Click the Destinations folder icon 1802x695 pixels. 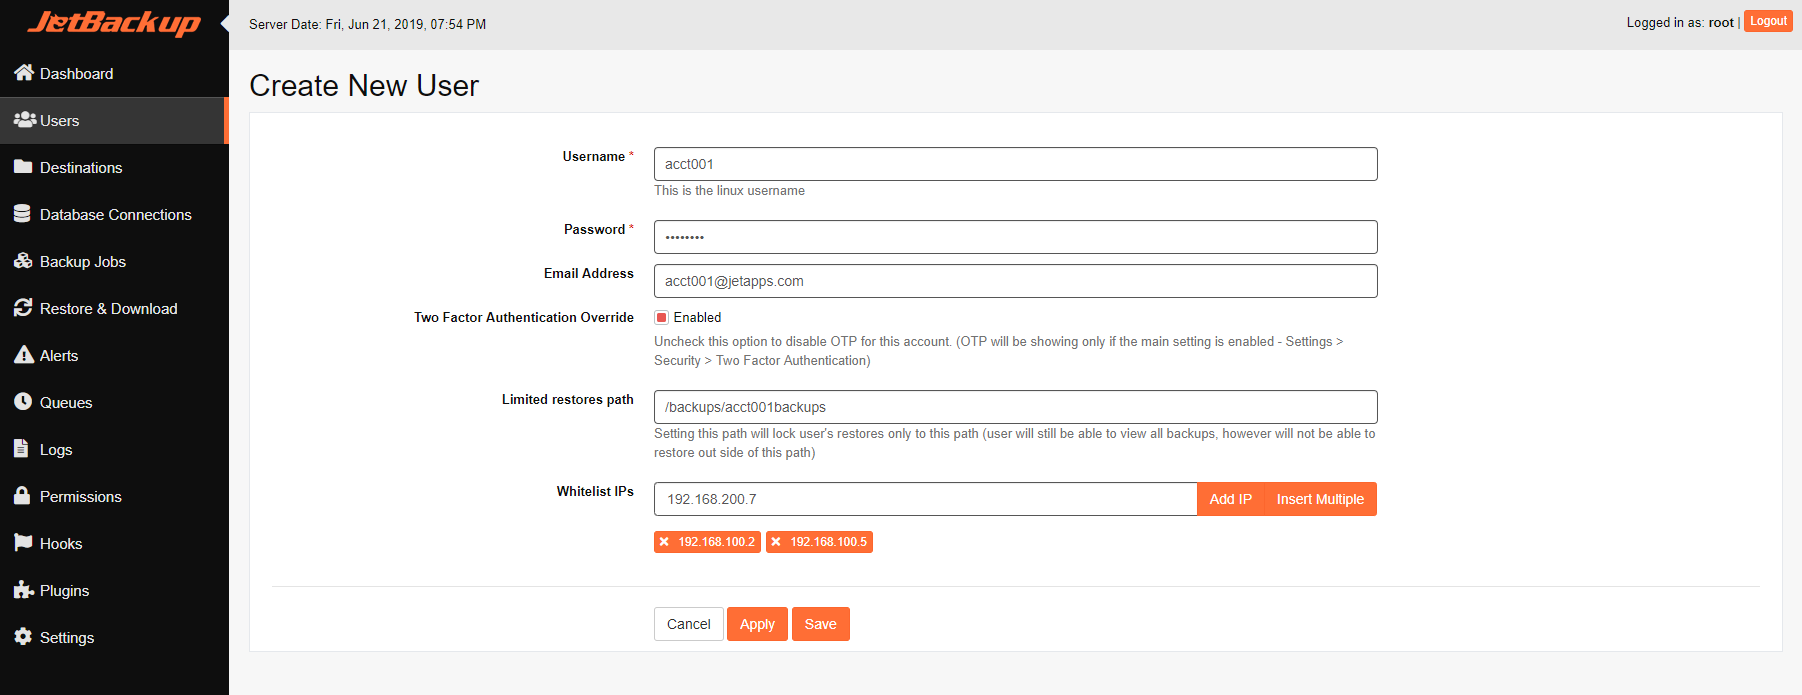(x=23, y=166)
